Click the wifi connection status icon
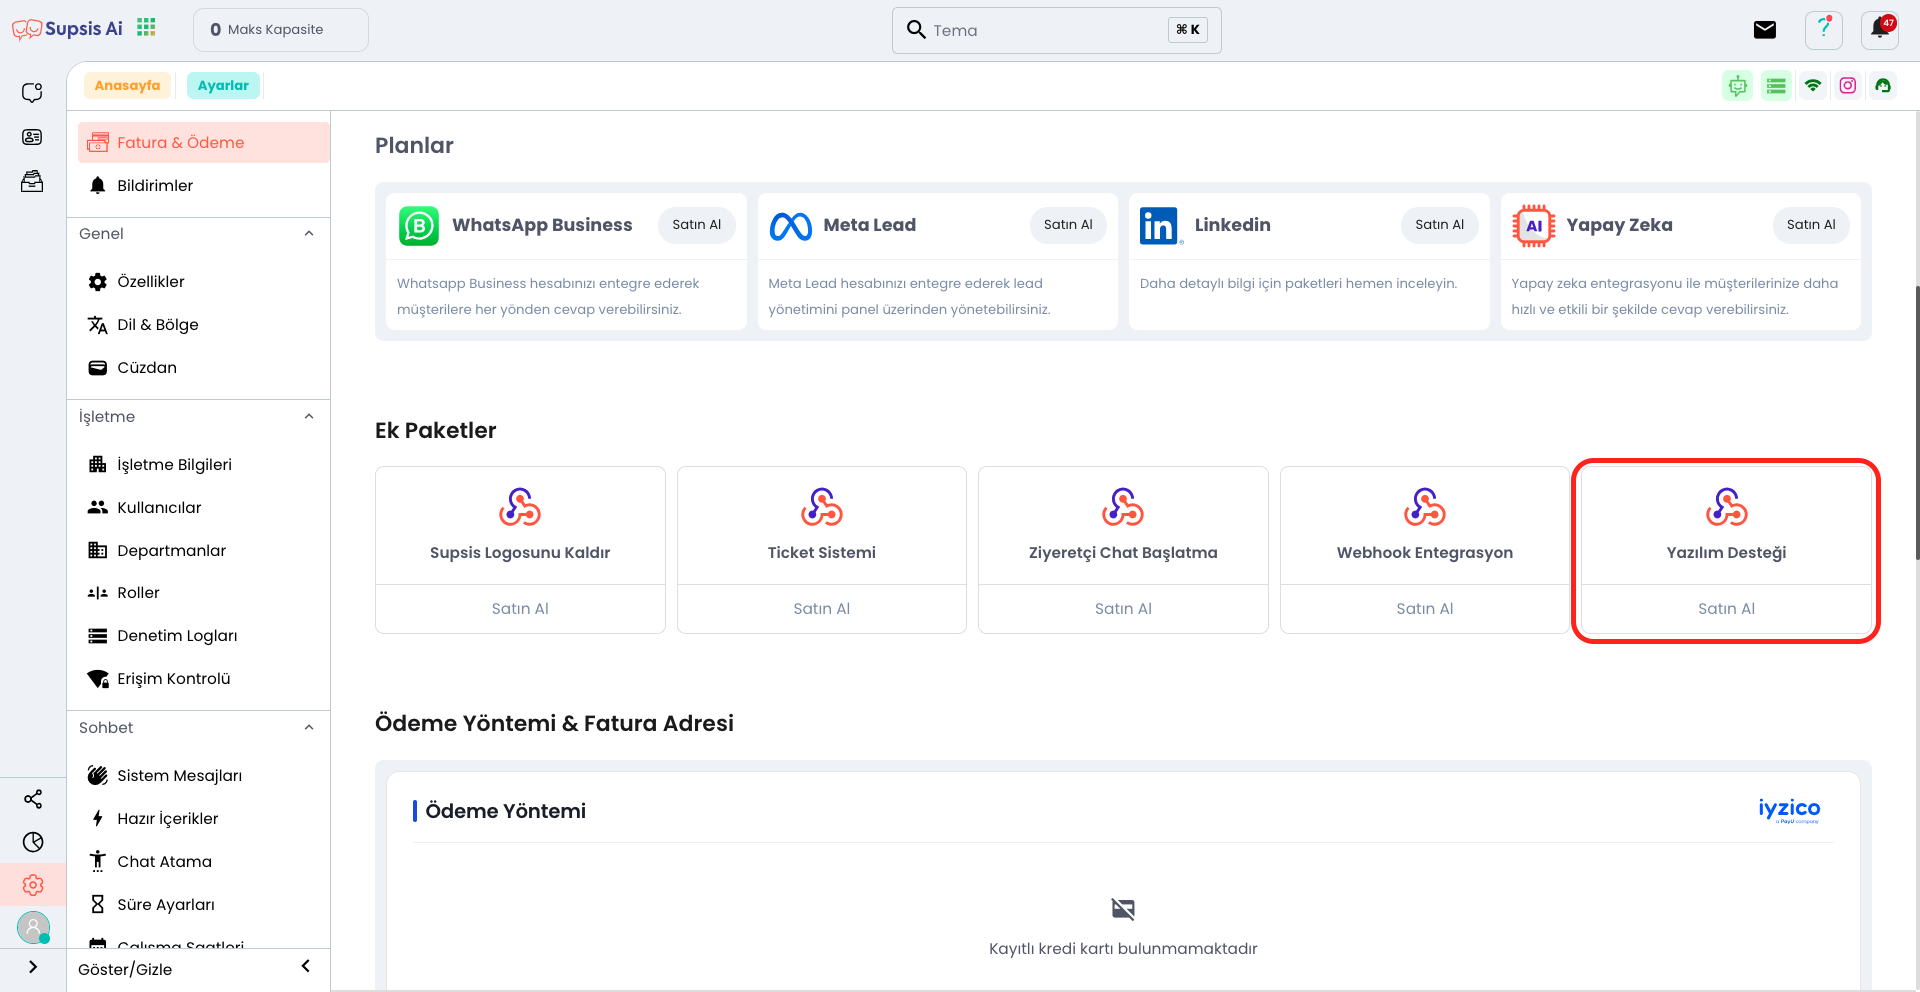The image size is (1920, 992). 1813,86
